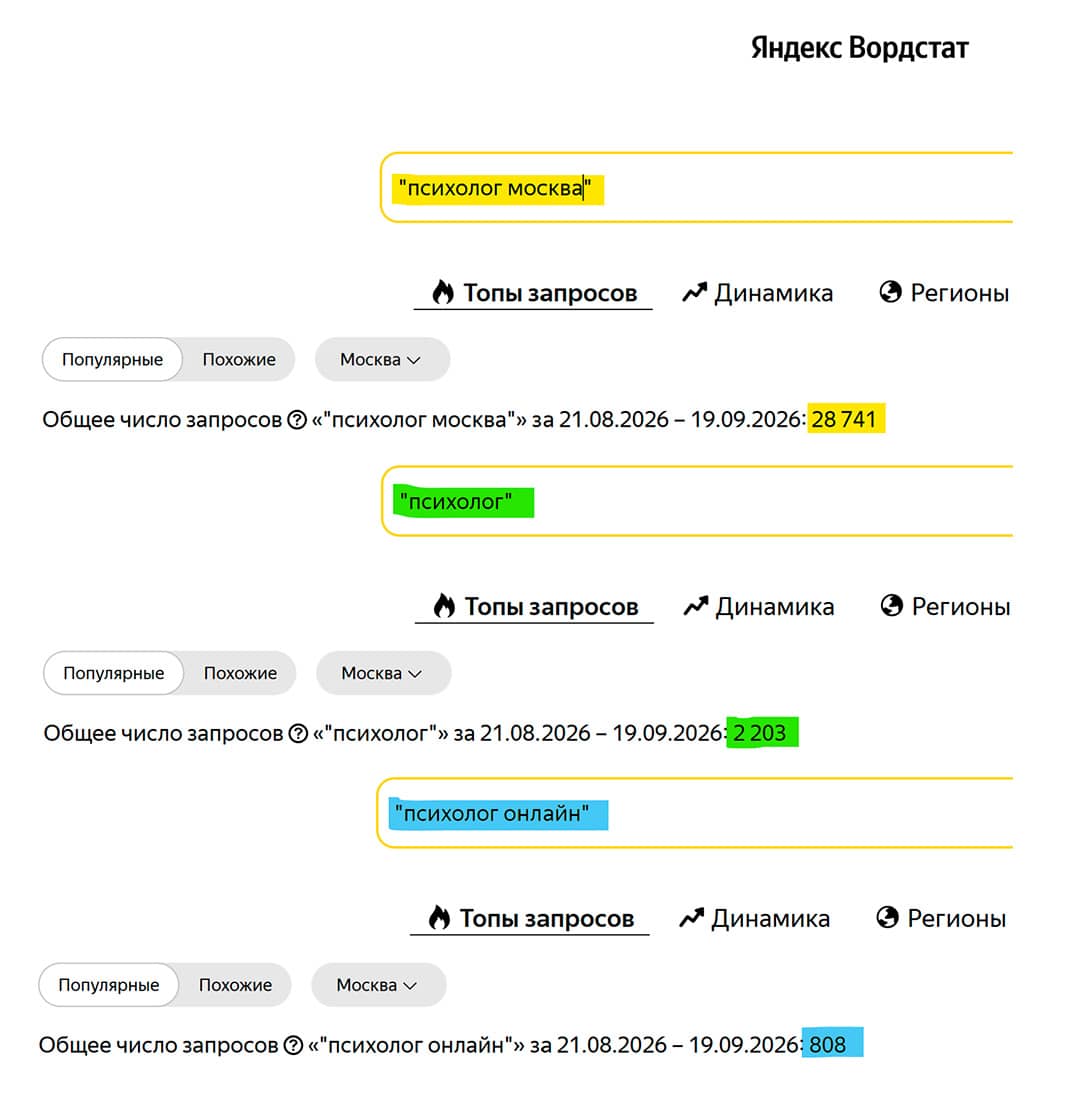Expand the Москва region dropdown in first block
Image resolution: width=1080 pixels, height=1116 pixels.
[x=382, y=359]
